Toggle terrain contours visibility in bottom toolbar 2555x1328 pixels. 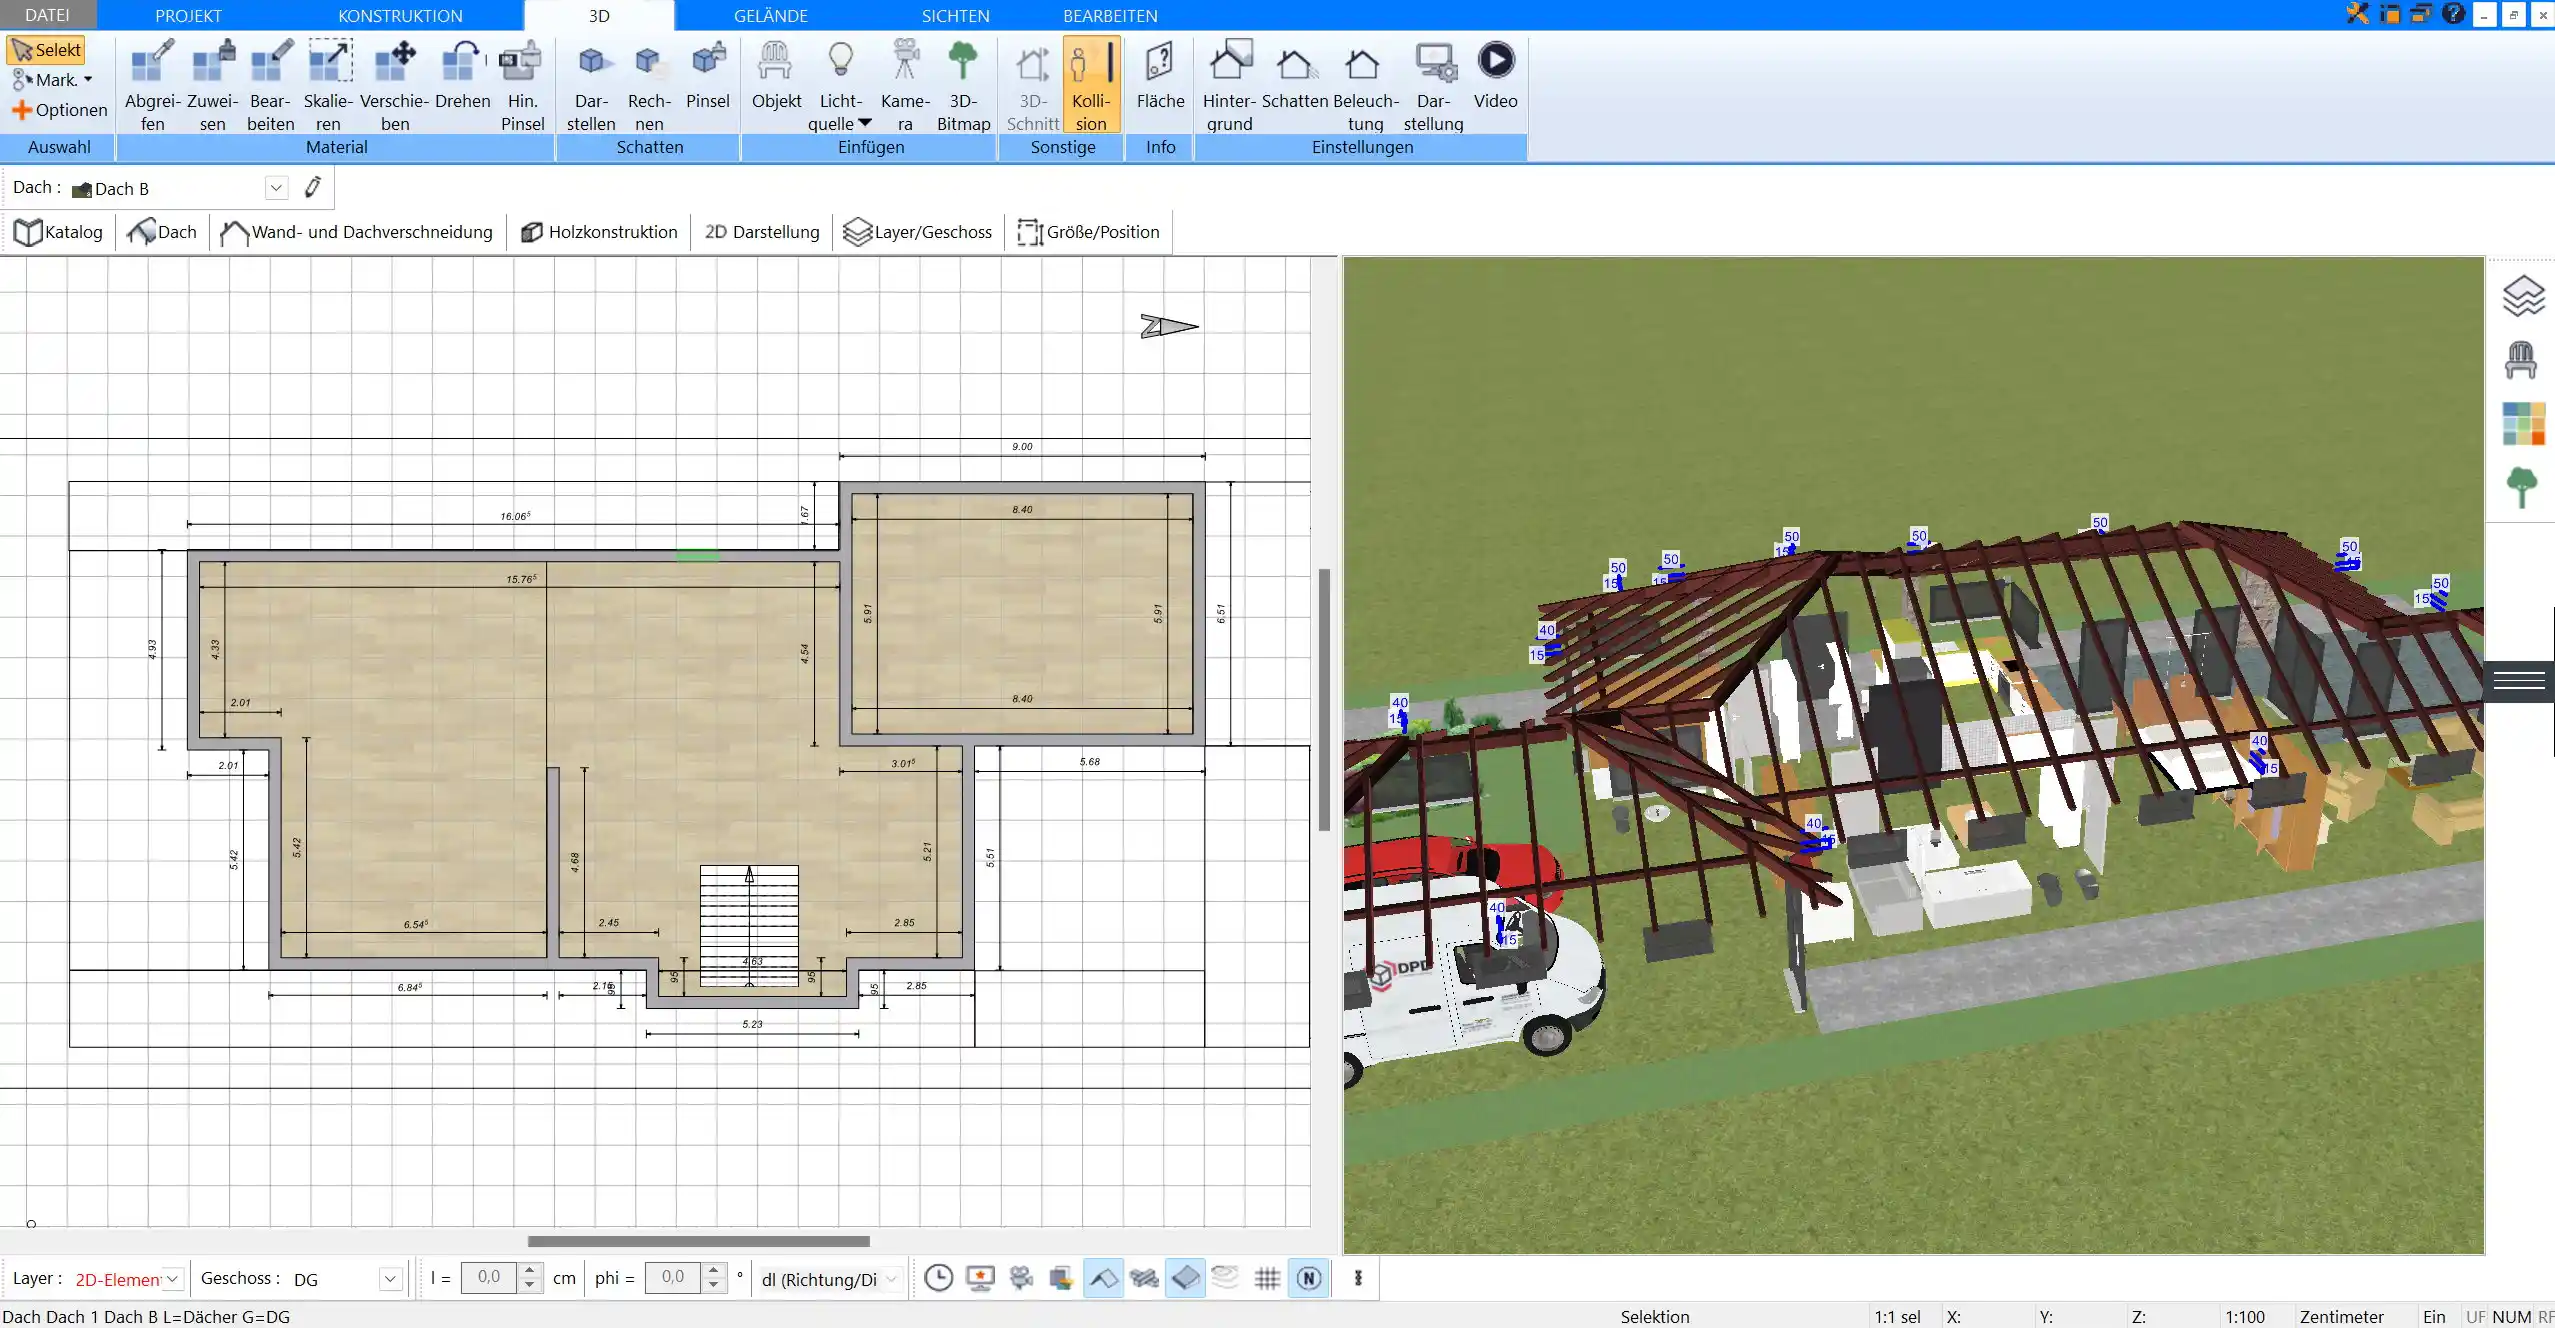(x=1225, y=1278)
